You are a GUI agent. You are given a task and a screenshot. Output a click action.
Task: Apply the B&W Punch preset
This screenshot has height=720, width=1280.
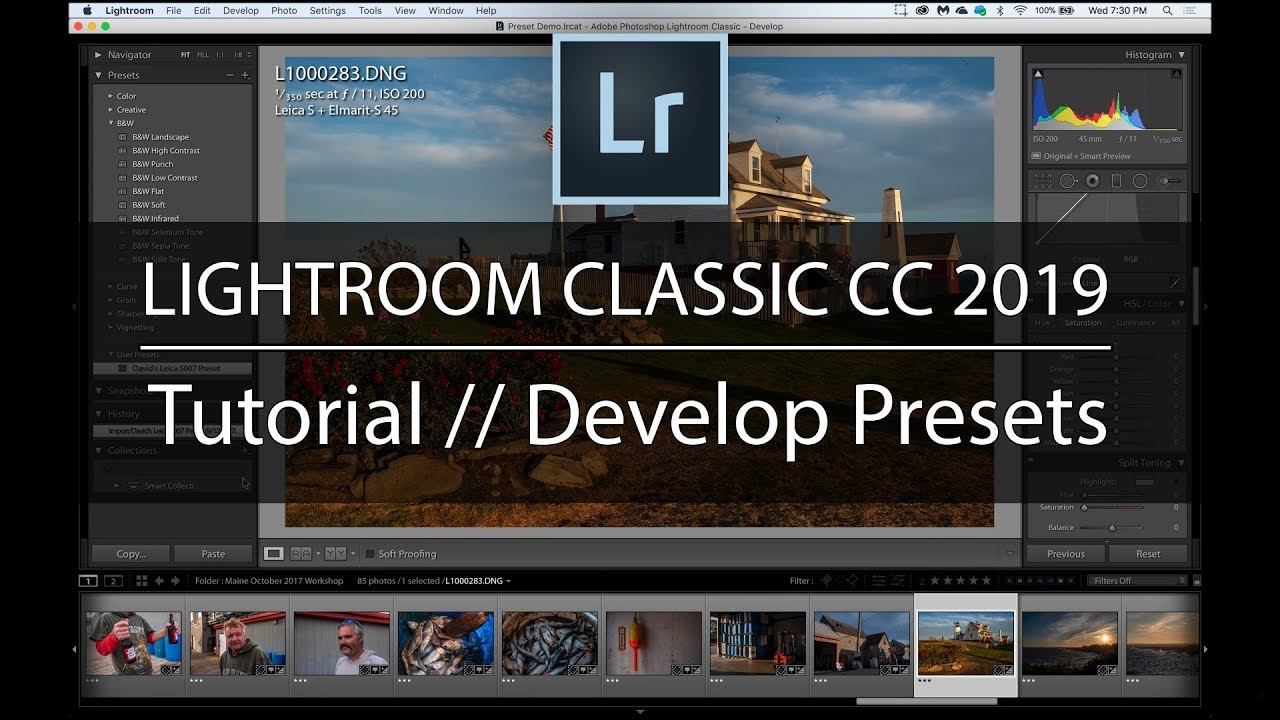click(153, 164)
